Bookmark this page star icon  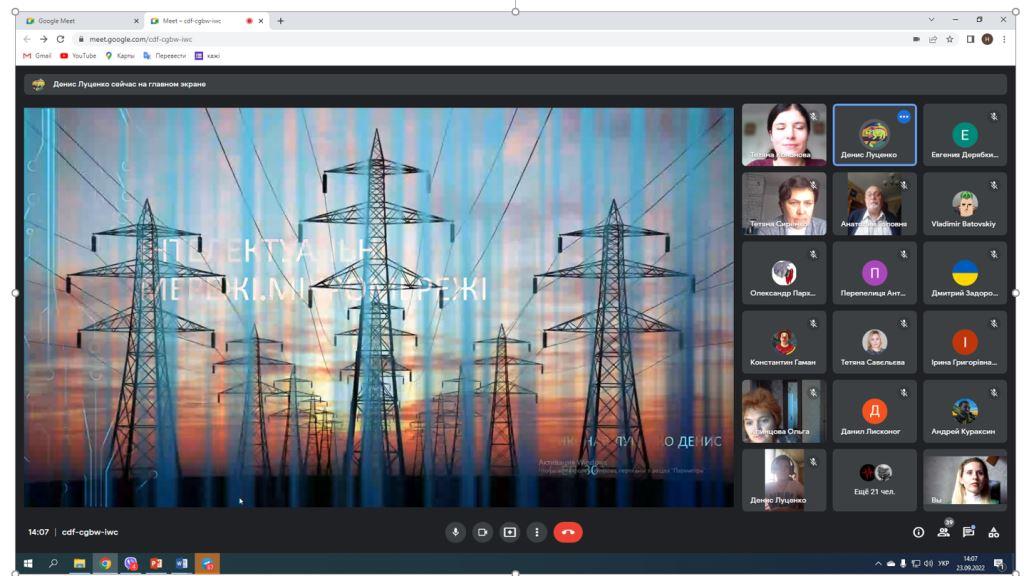coord(950,39)
